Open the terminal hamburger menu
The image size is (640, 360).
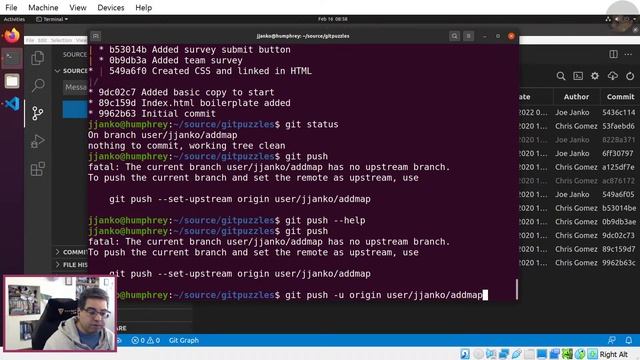[x=469, y=36]
